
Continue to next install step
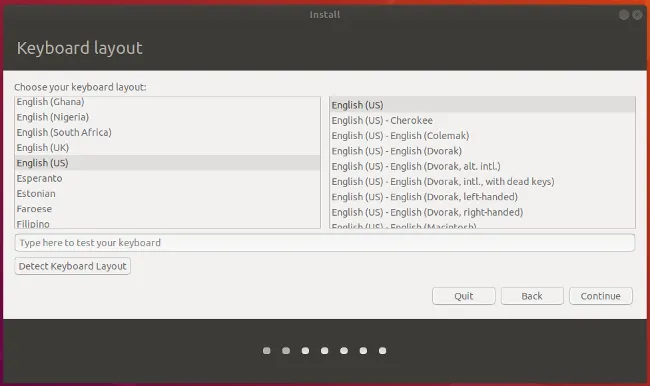click(601, 296)
